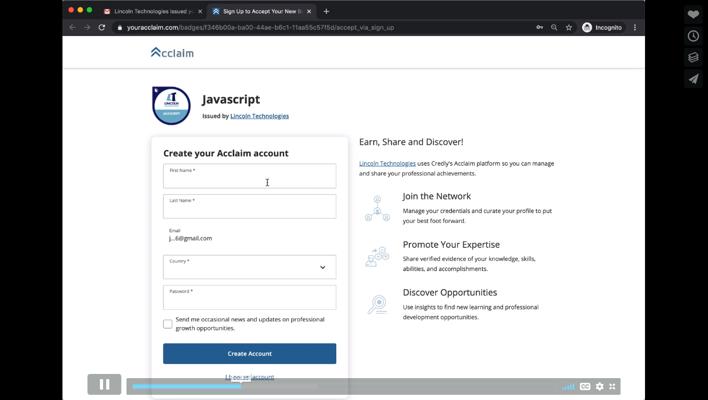
Task: Reload the browser page
Action: click(102, 28)
